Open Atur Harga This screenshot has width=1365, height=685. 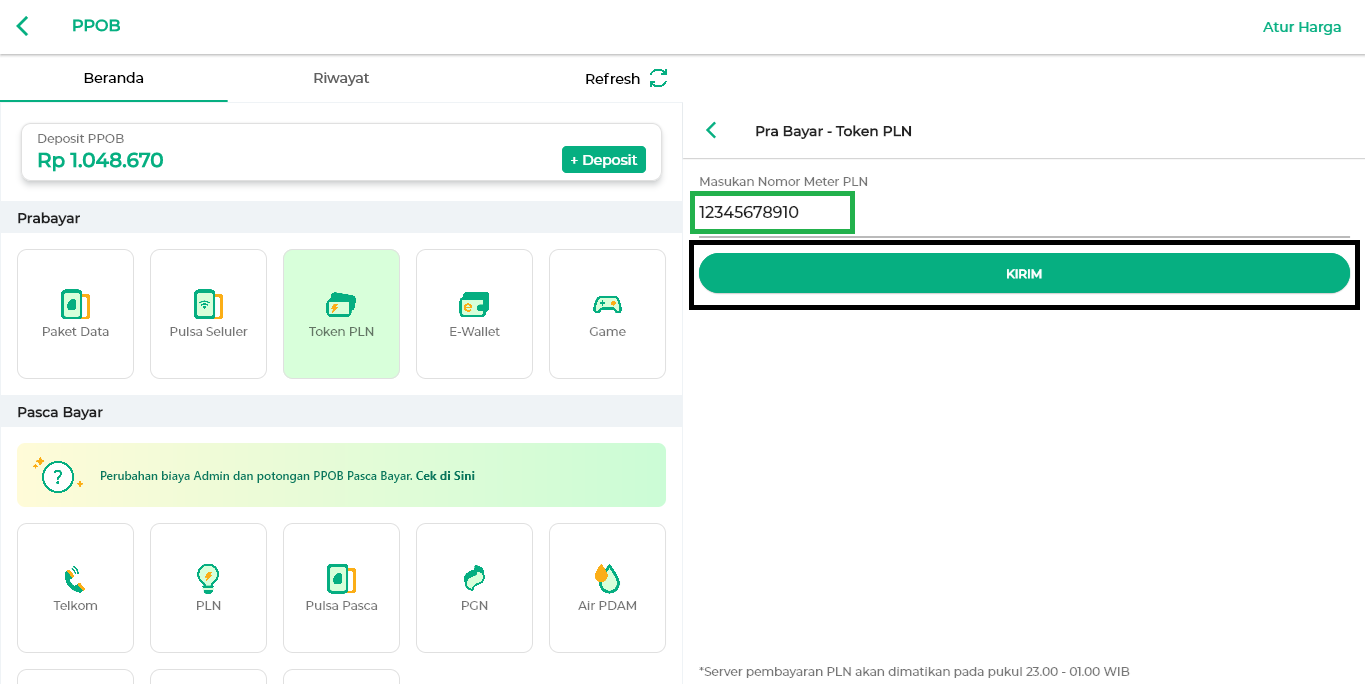tap(1302, 27)
